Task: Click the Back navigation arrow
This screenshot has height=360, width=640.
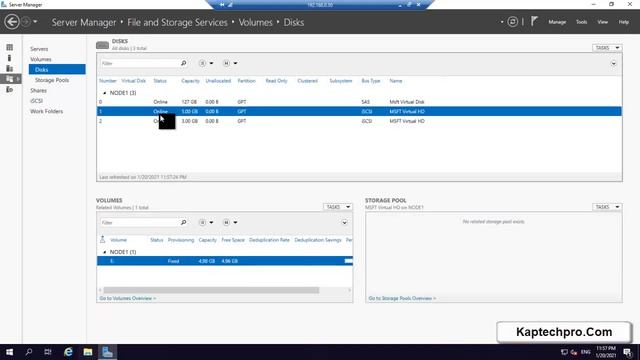Action: (x=12, y=22)
